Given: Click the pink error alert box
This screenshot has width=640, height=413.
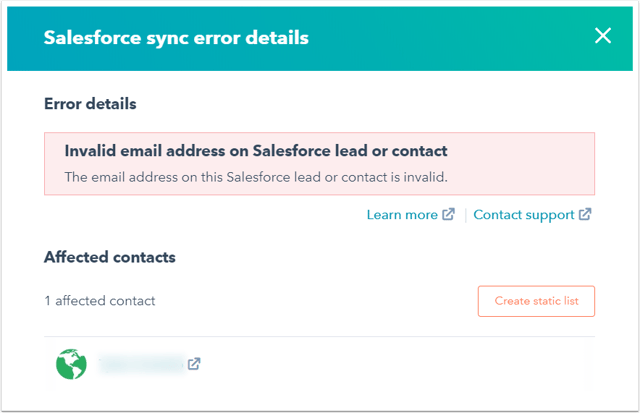Looking at the screenshot, I should [320, 164].
